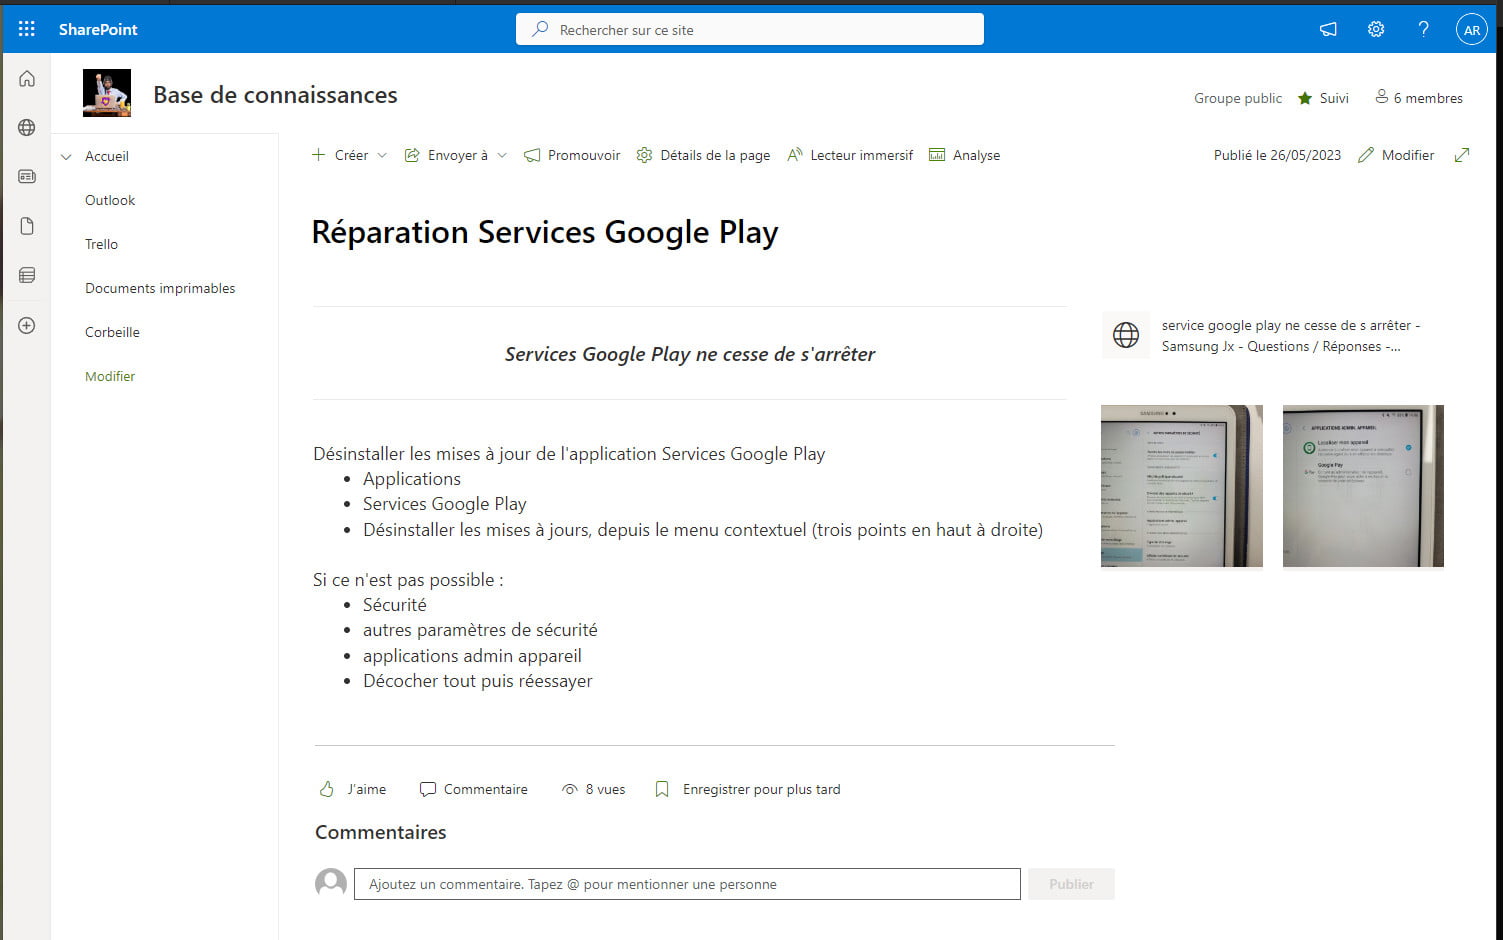
Task: Click the home icon in left rail
Action: click(26, 78)
